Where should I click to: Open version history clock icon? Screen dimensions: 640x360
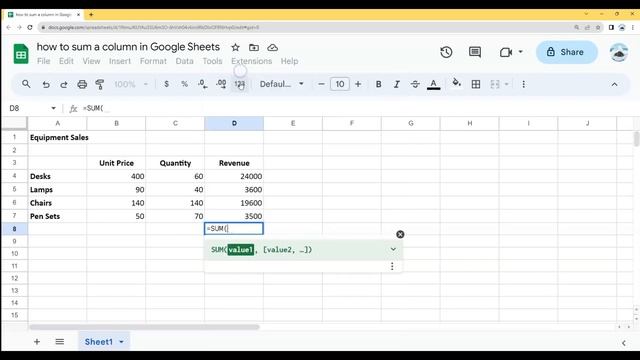click(x=446, y=52)
